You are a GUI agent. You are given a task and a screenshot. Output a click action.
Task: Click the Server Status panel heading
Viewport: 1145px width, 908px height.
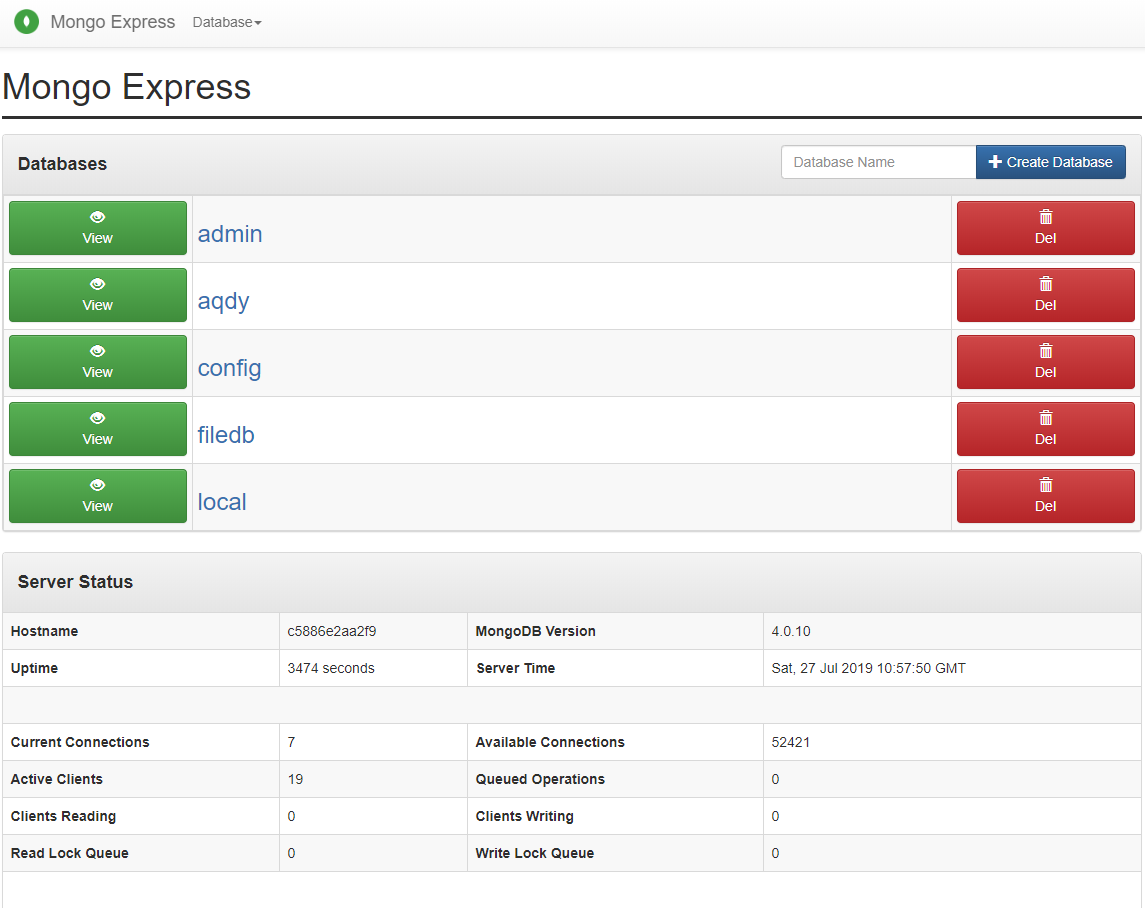(x=75, y=582)
